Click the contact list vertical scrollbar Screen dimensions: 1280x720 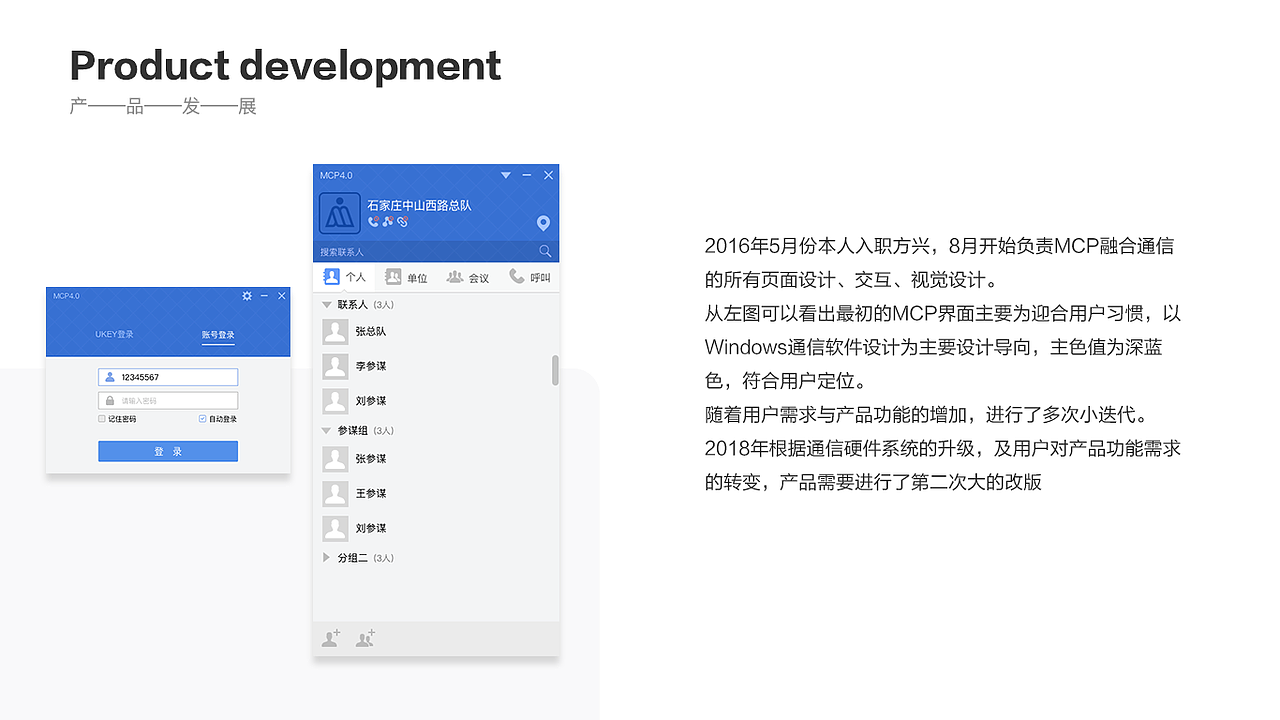pyautogui.click(x=555, y=370)
